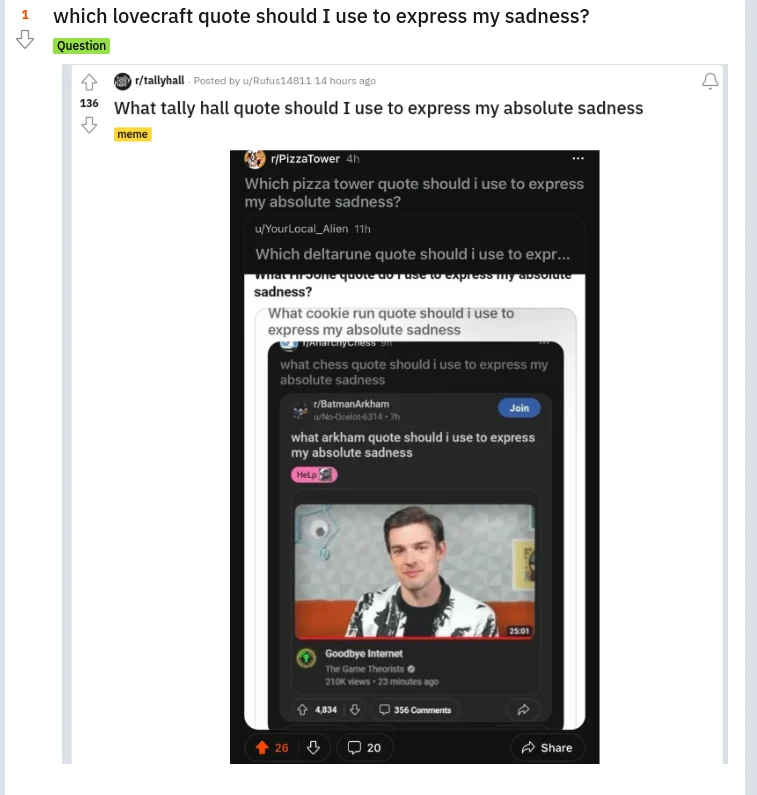757x795 pixels.
Task: Click the Goodbye Internet video thumbnail
Action: [x=415, y=569]
